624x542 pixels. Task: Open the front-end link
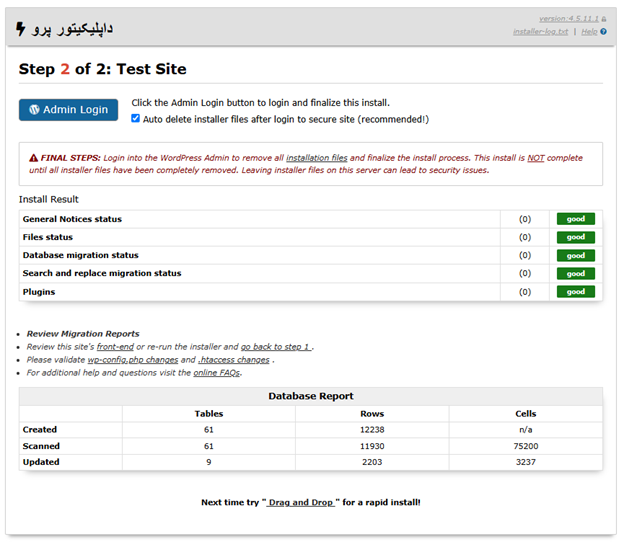coord(115,347)
